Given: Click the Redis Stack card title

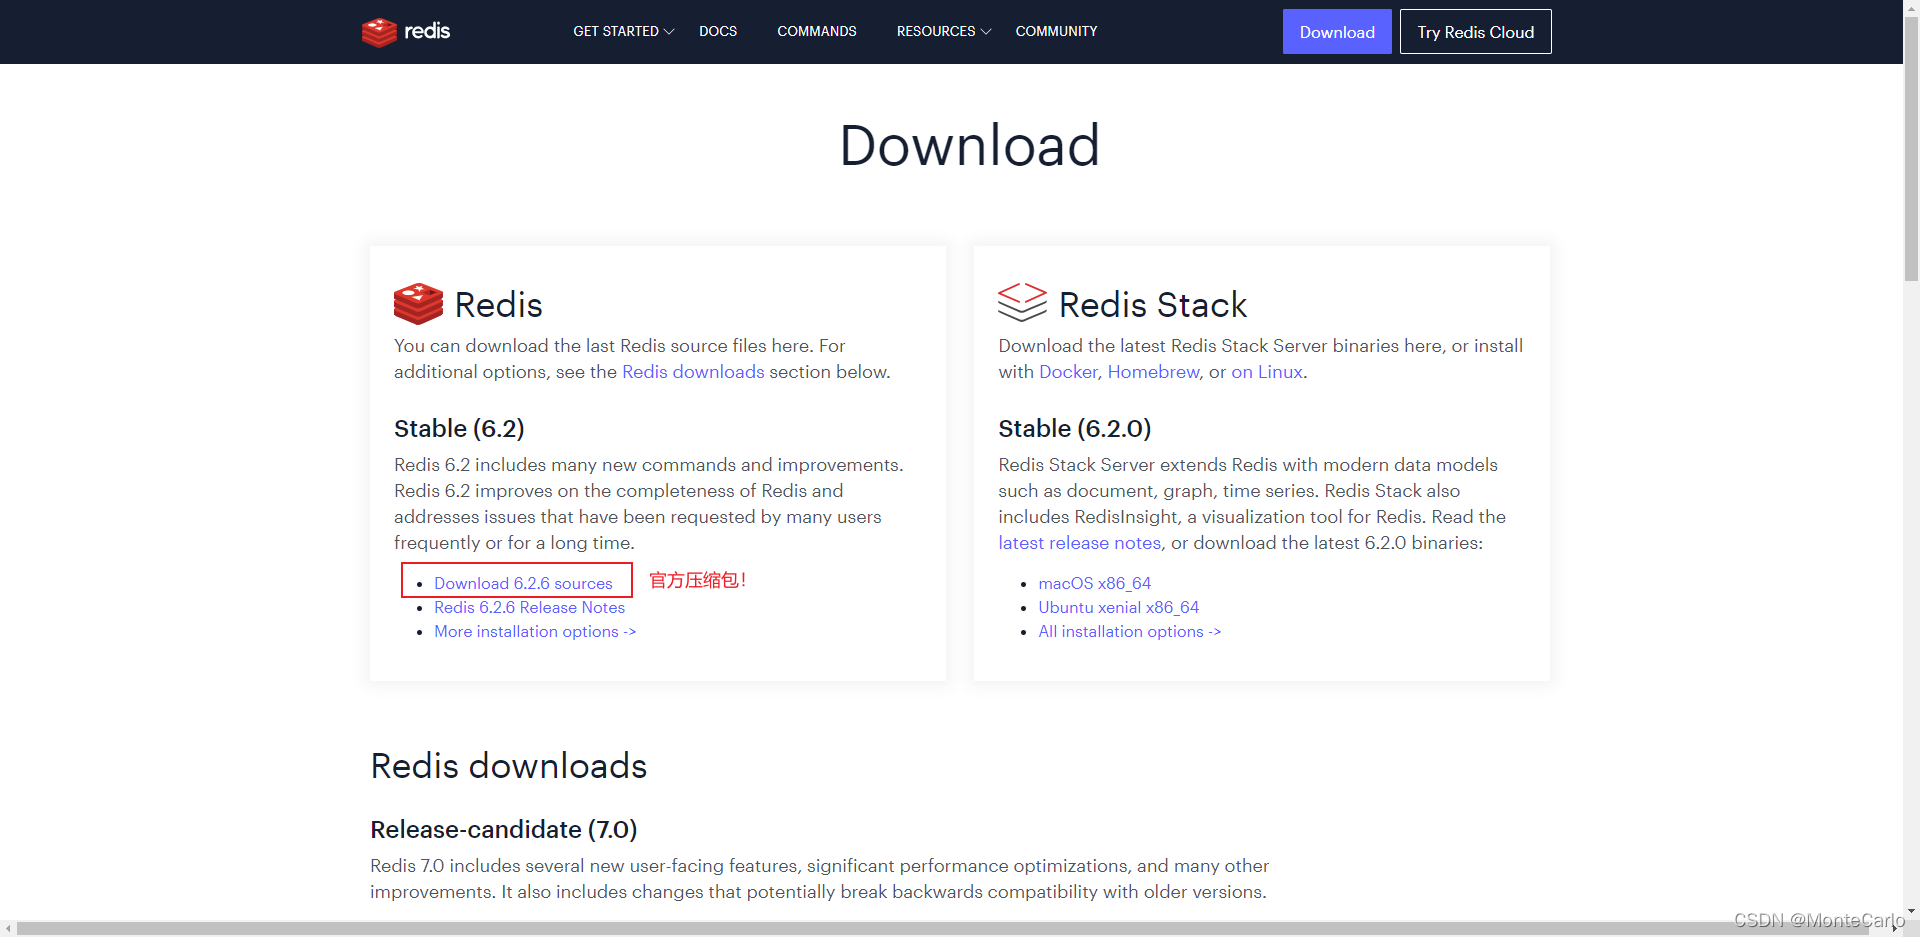Looking at the screenshot, I should point(1152,305).
